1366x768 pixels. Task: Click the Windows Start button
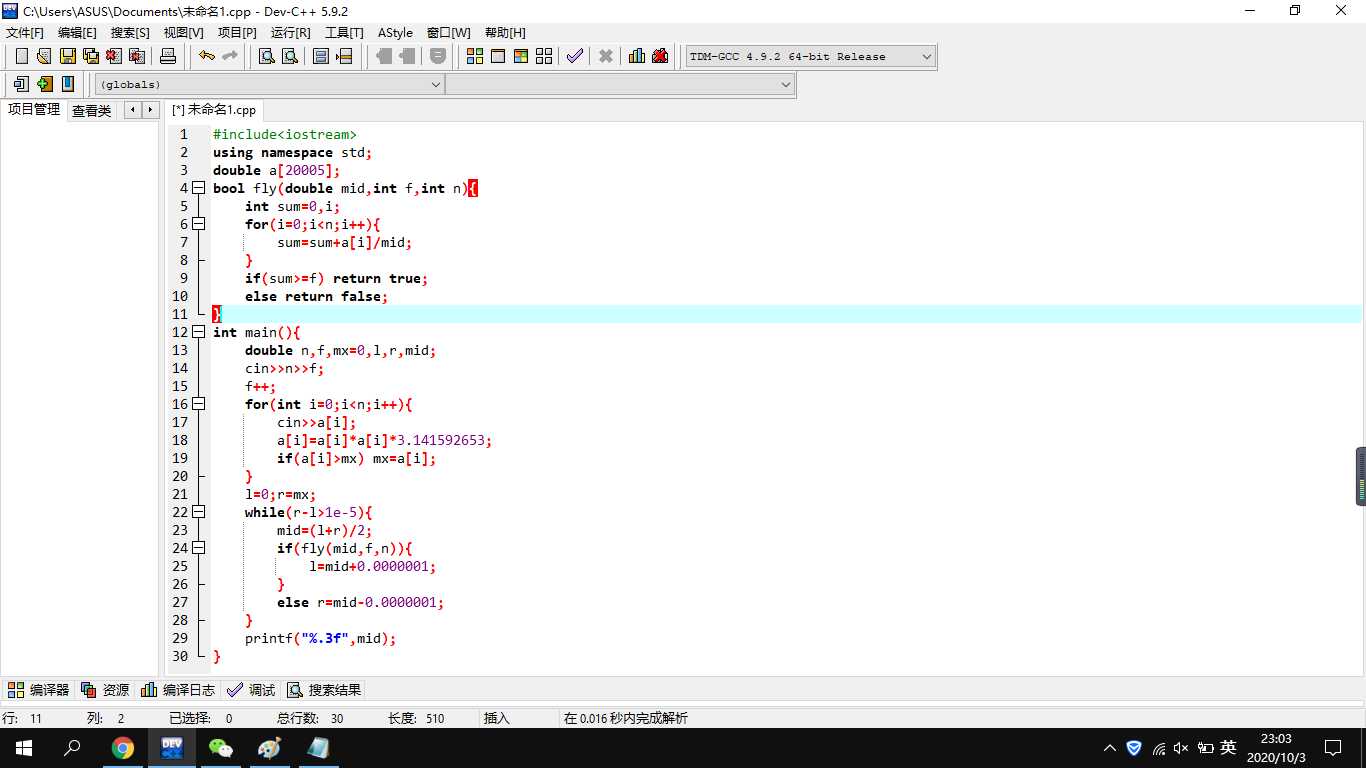[24, 747]
